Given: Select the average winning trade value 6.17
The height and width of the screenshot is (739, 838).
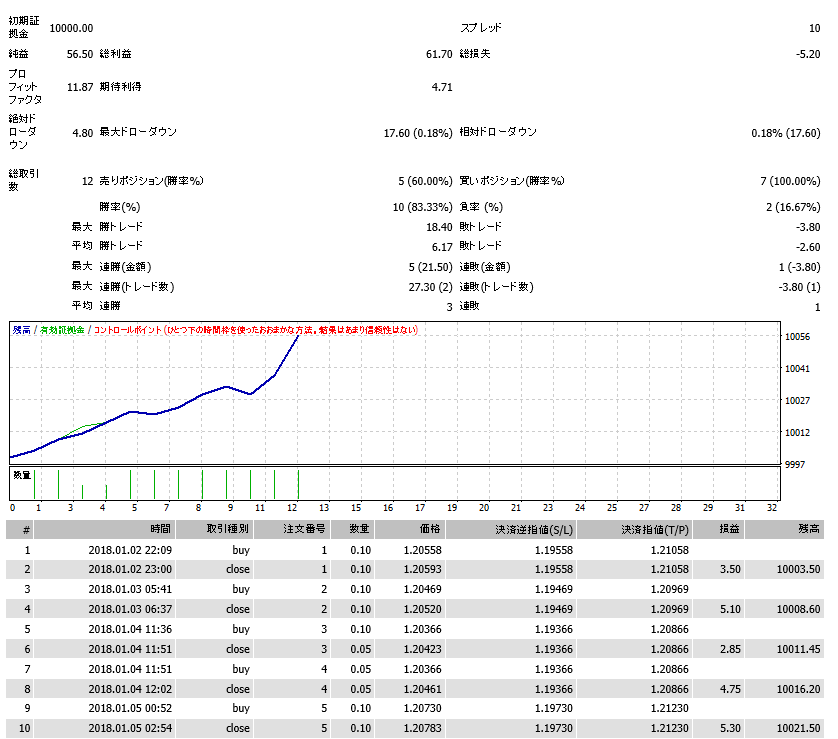Looking at the screenshot, I should tap(442, 247).
